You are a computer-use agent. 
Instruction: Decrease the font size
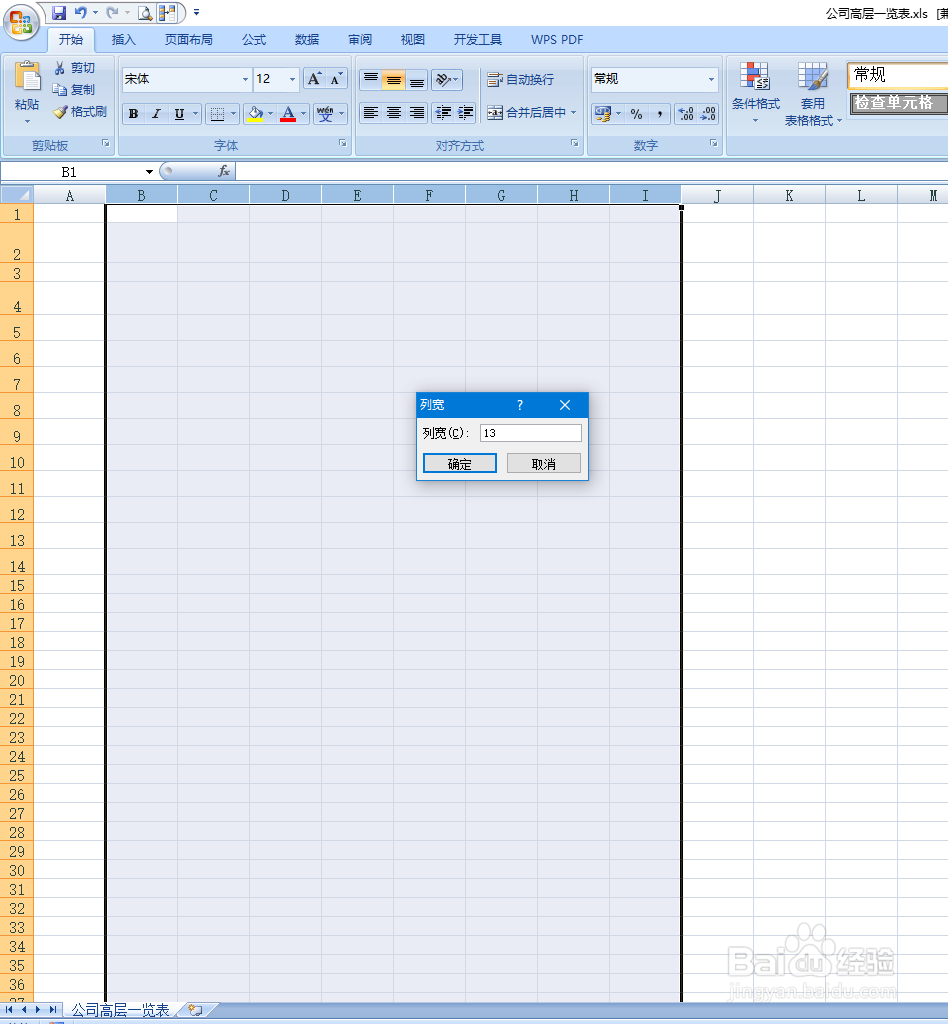(x=336, y=79)
